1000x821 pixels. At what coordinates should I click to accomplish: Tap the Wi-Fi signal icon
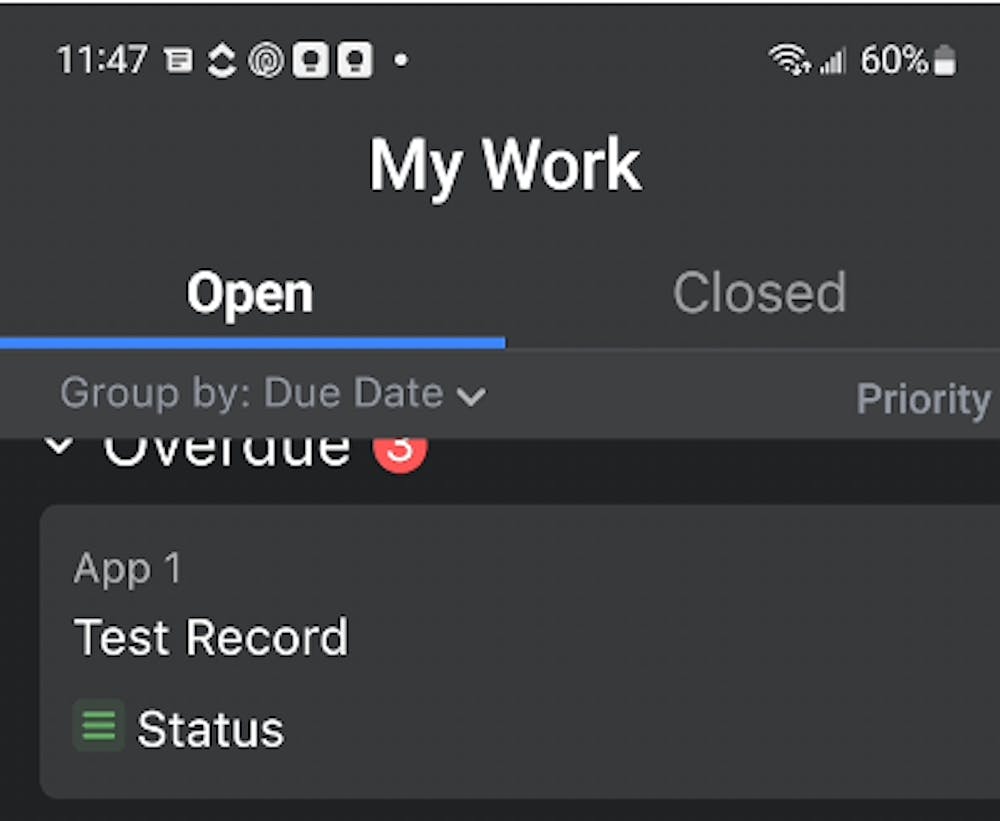click(x=790, y=62)
